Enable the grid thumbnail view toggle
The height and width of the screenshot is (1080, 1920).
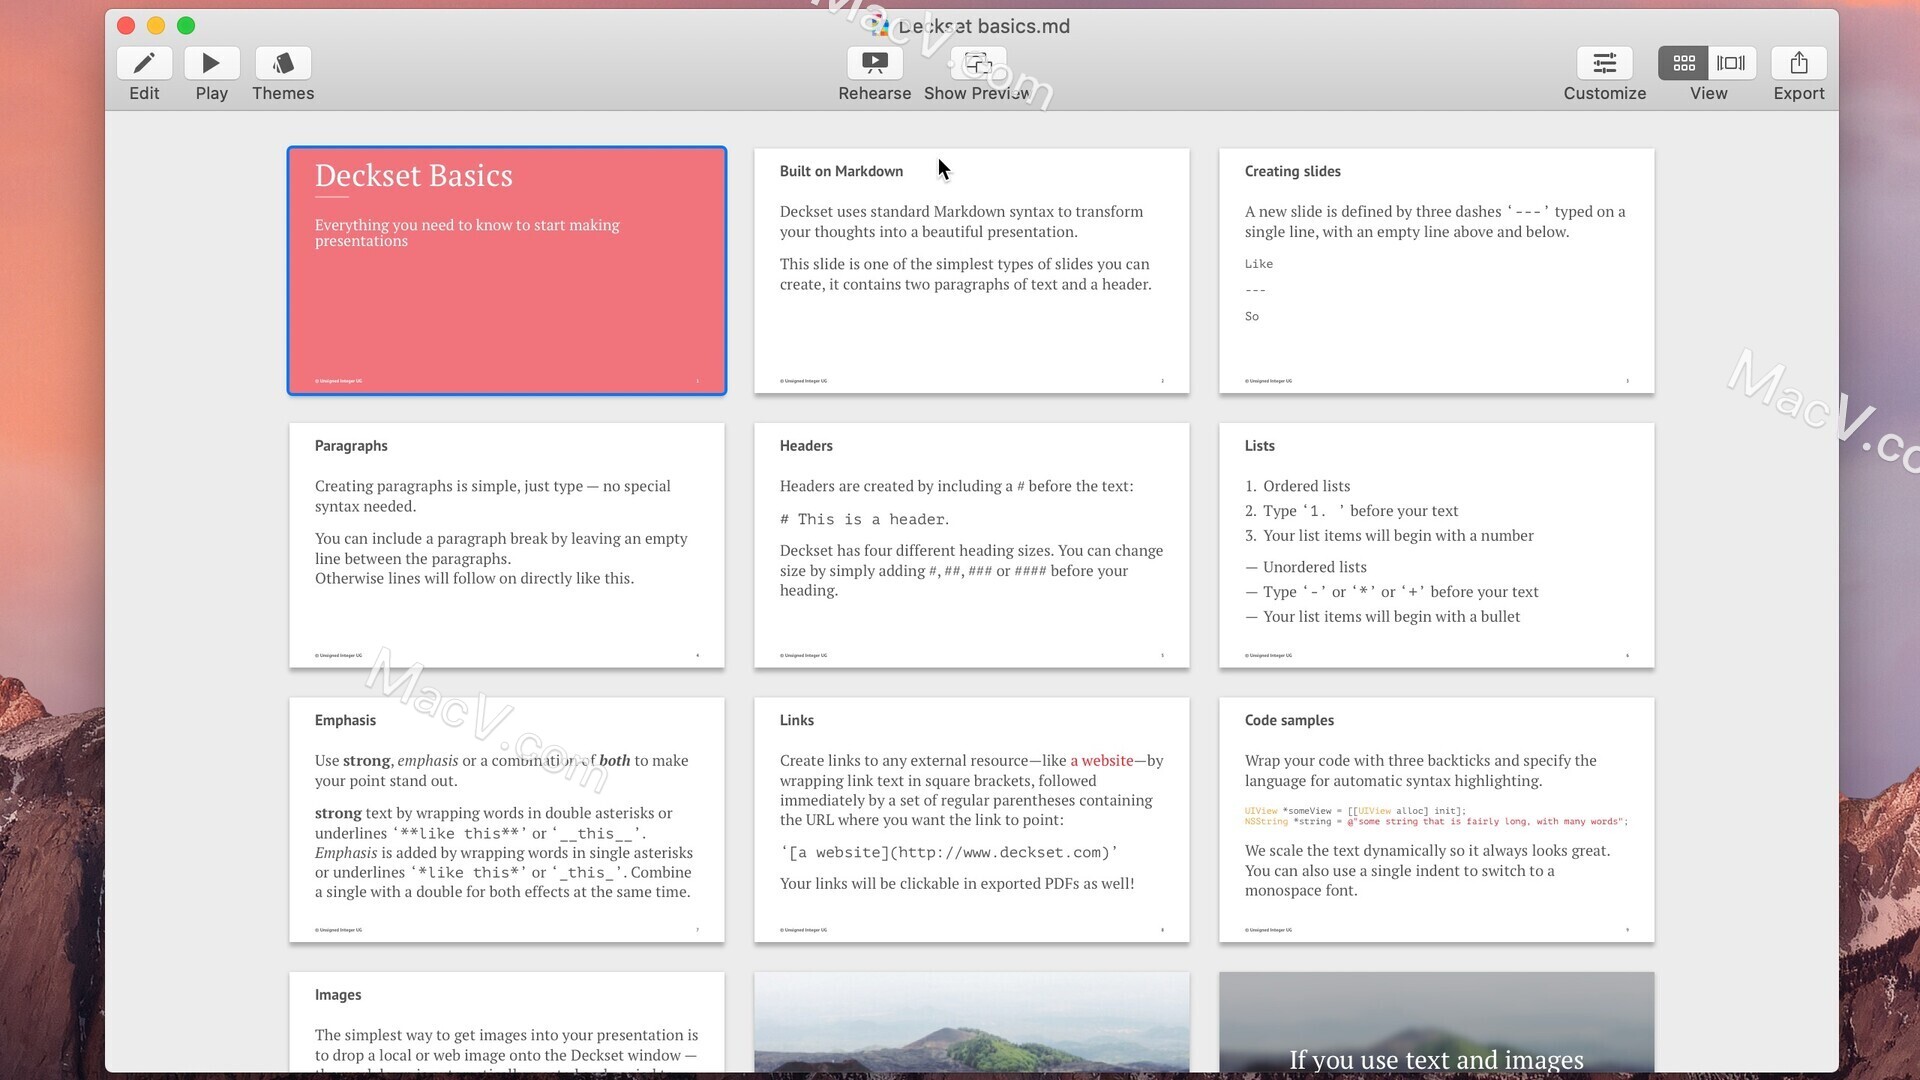pyautogui.click(x=1683, y=62)
